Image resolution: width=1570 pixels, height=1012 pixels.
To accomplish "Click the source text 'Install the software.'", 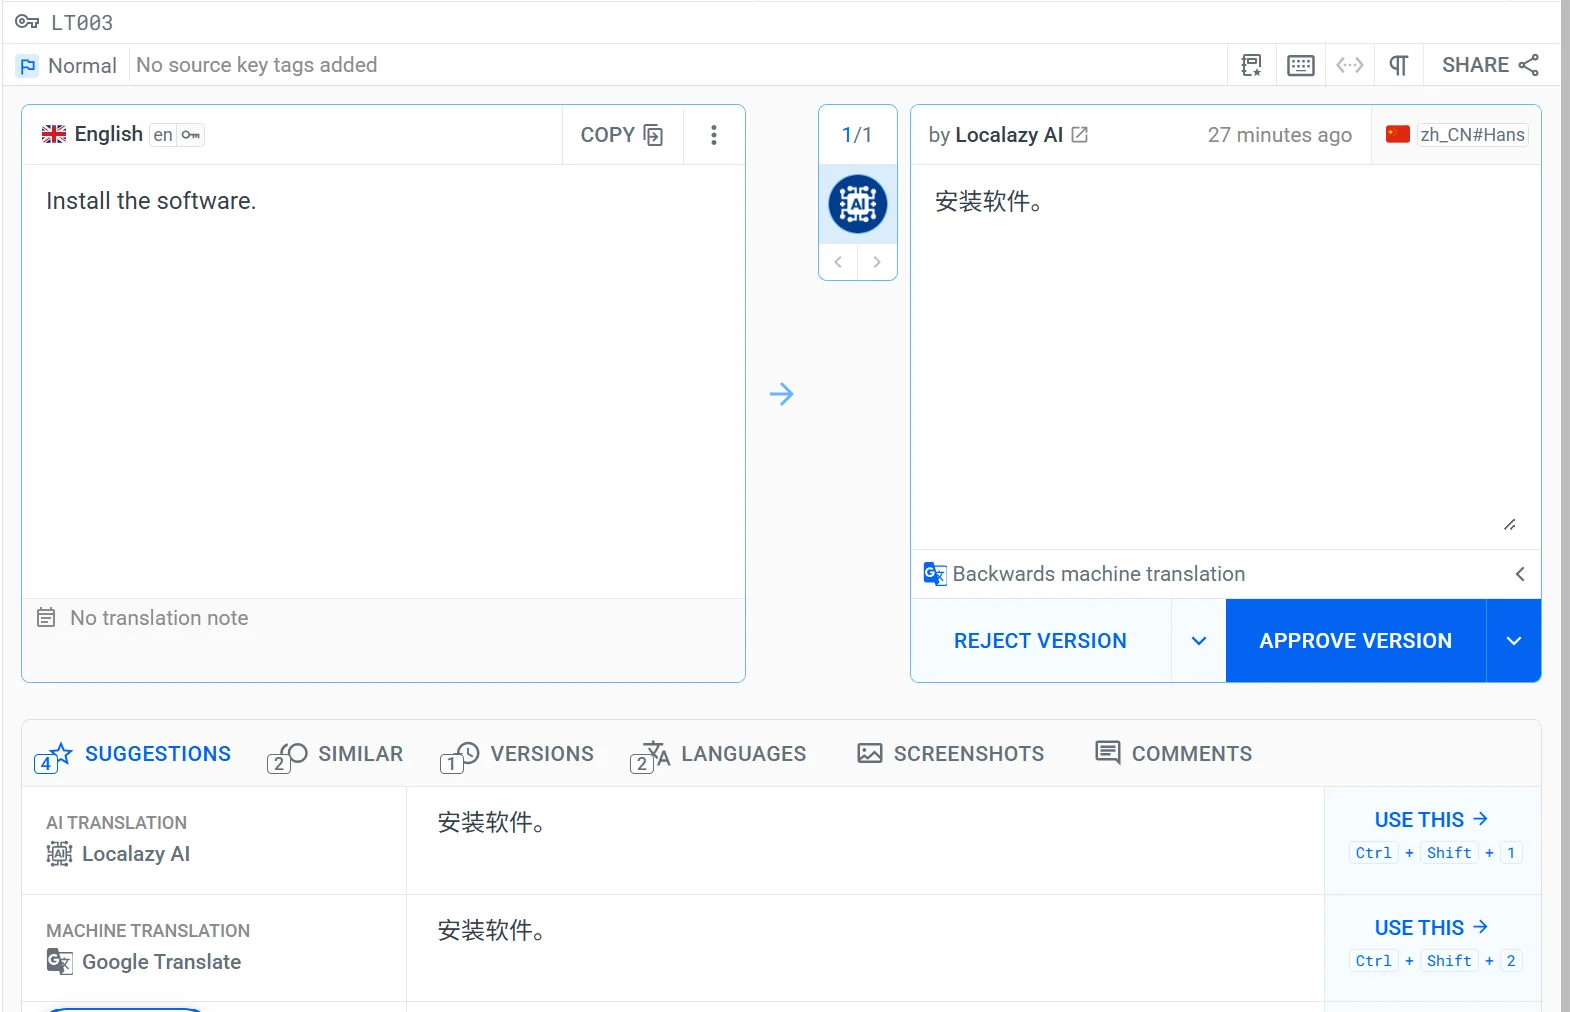I will pos(151,201).
